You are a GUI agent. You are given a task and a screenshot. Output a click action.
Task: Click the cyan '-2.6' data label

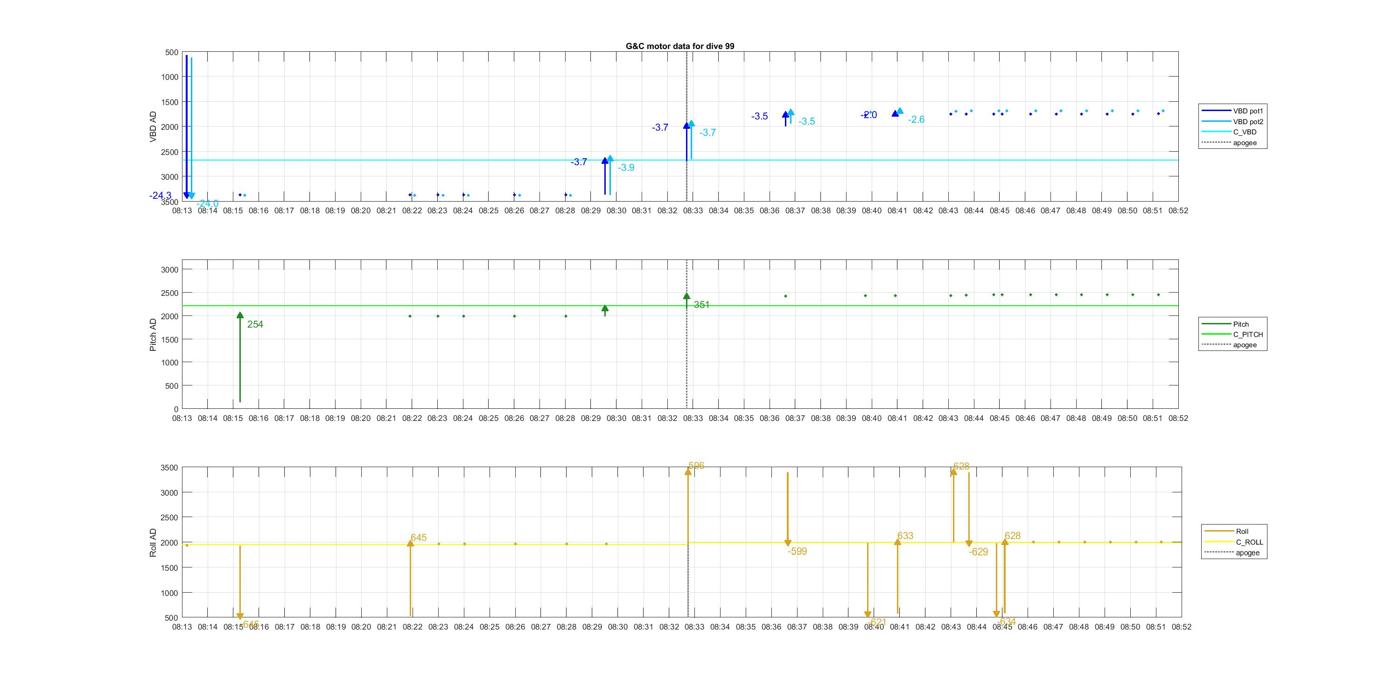click(916, 120)
